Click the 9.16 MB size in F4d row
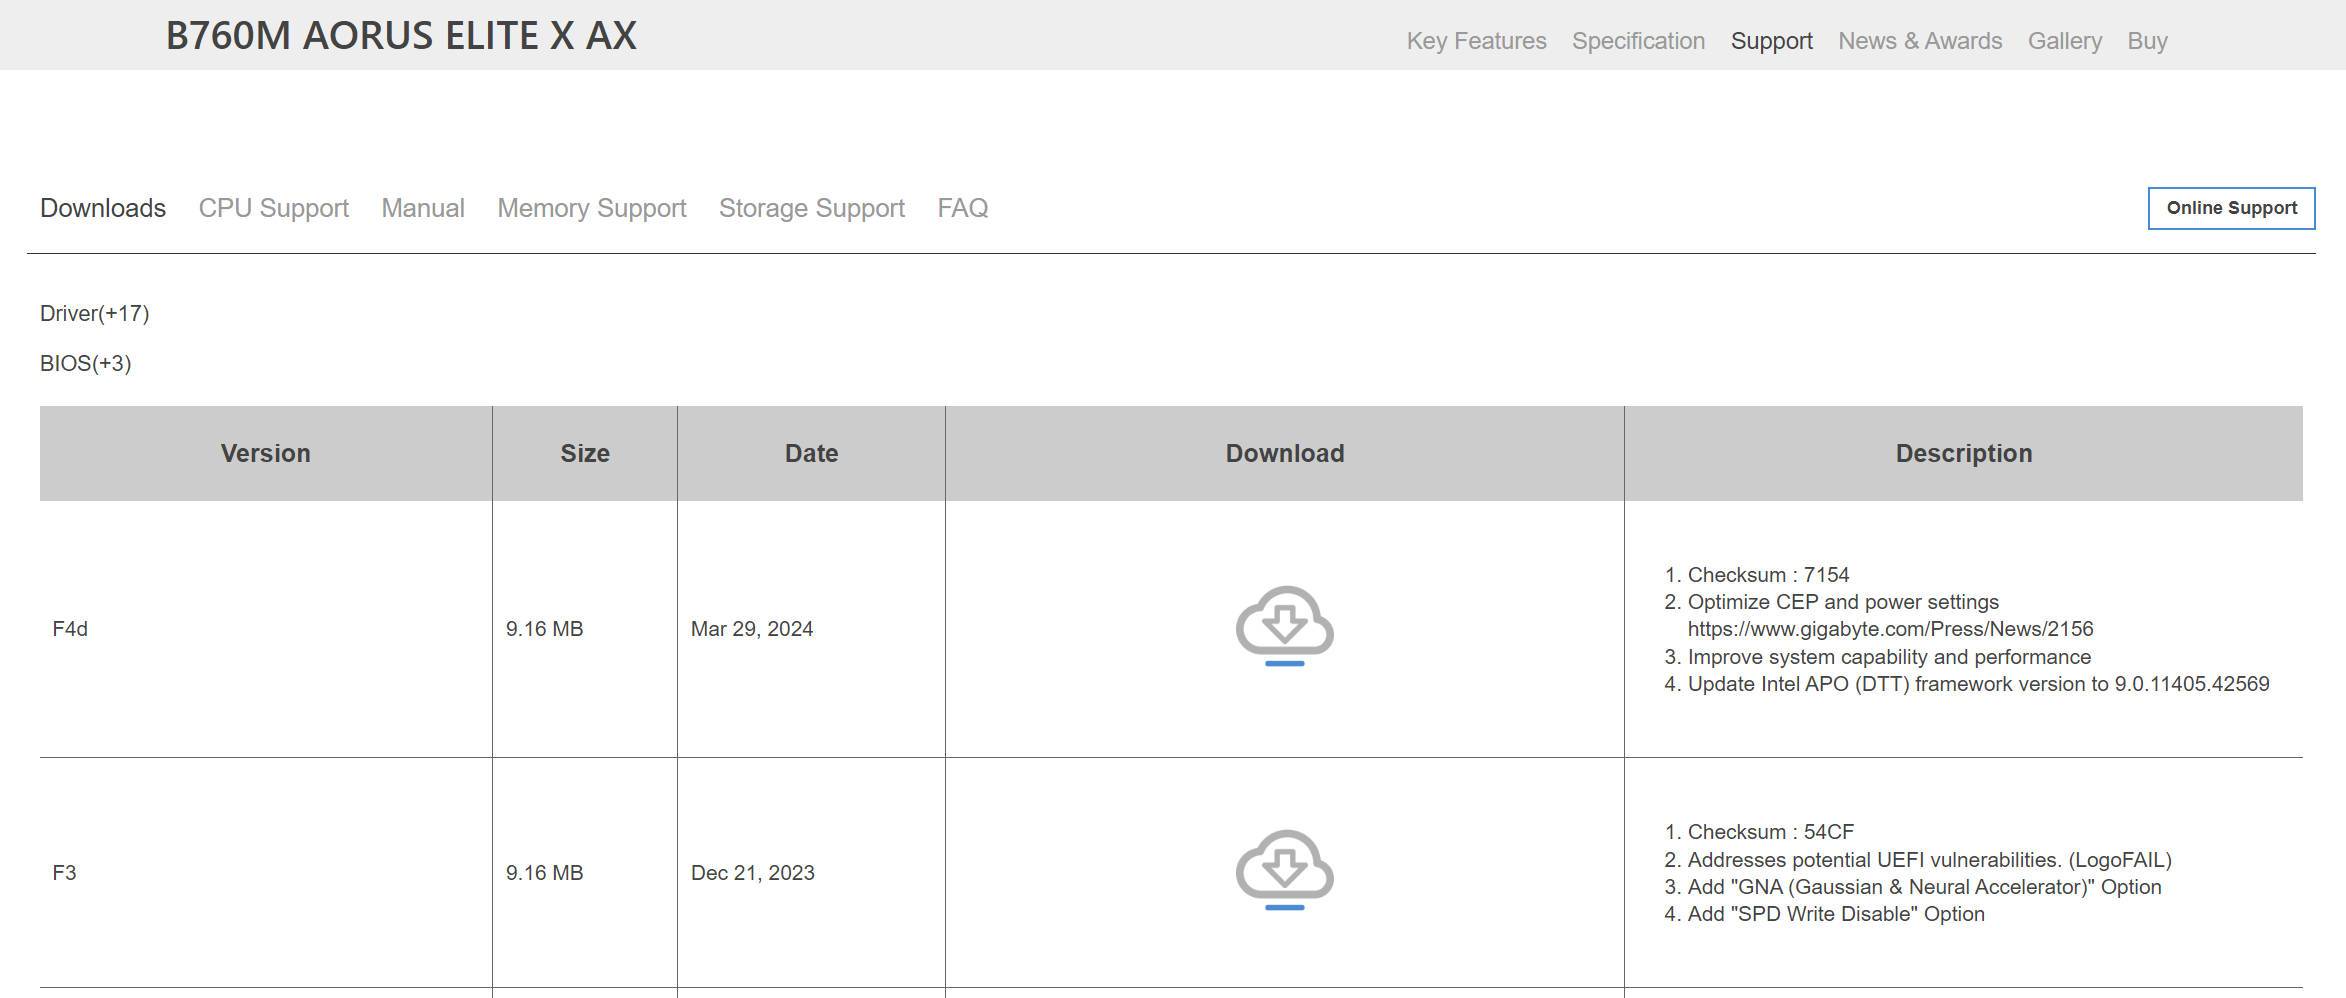The height and width of the screenshot is (998, 2346). point(544,629)
